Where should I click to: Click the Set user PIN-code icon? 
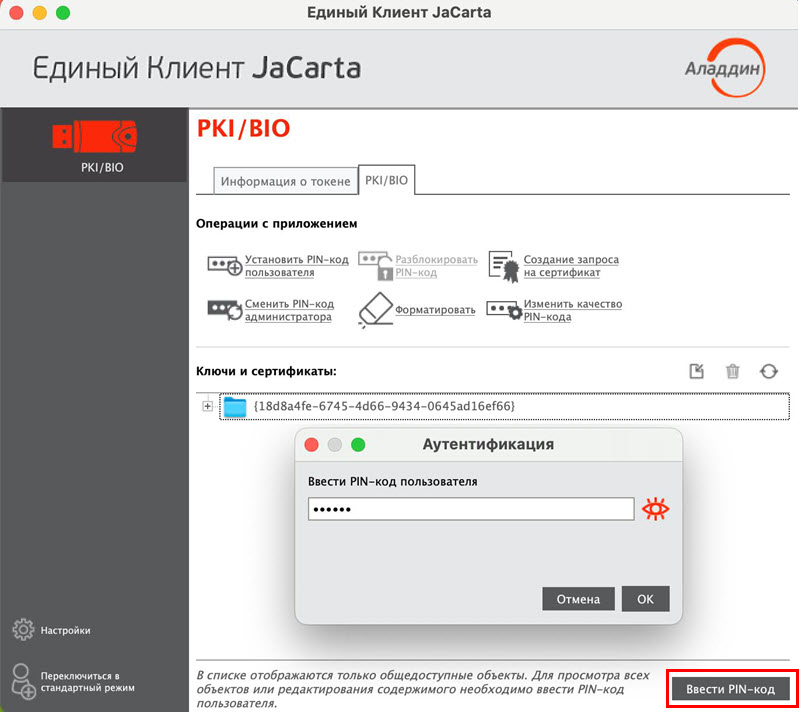coord(224,265)
